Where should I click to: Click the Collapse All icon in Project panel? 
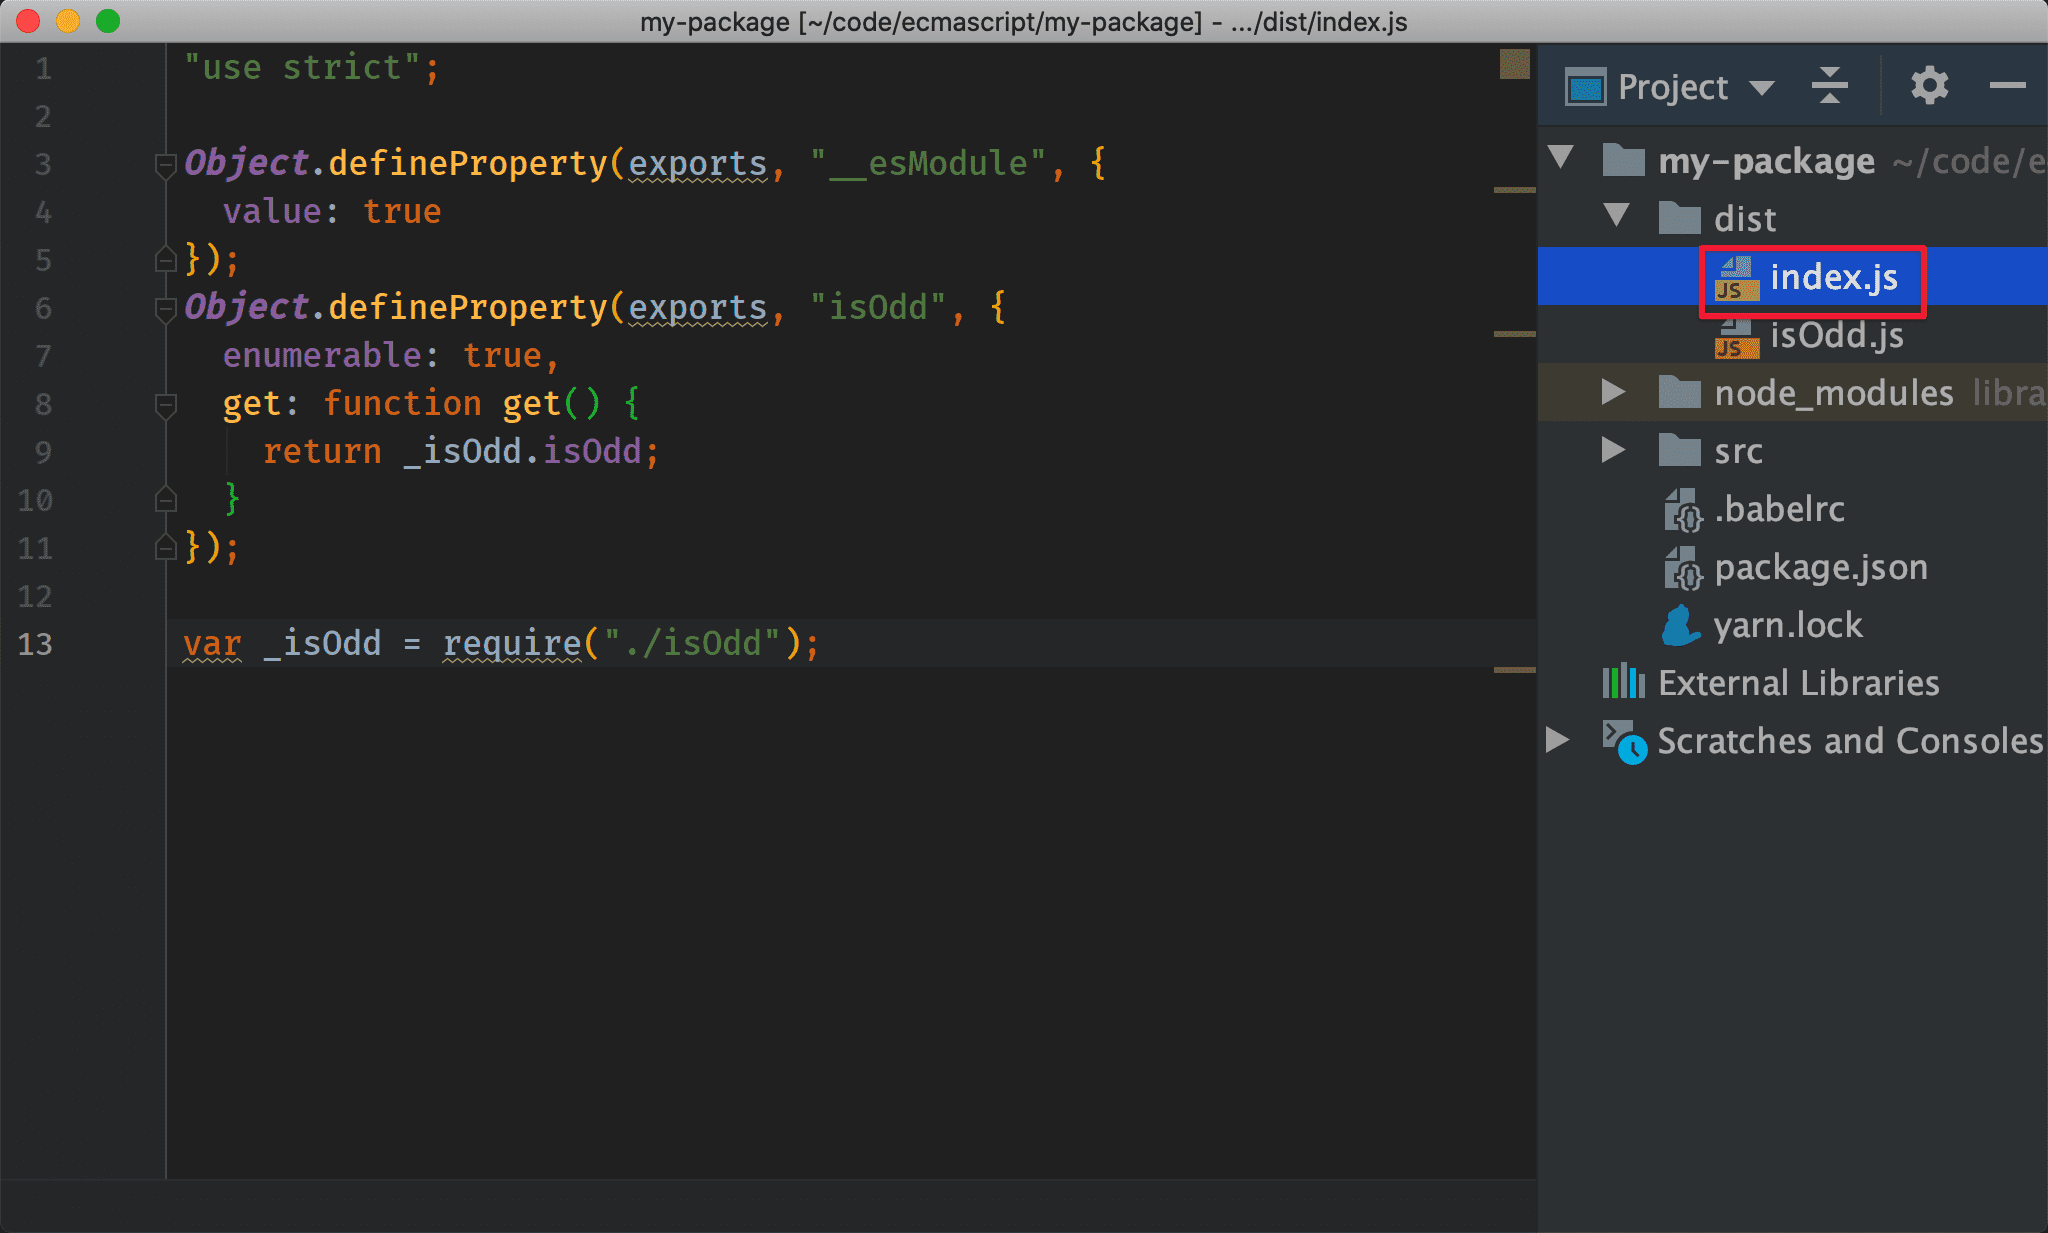tap(1829, 86)
